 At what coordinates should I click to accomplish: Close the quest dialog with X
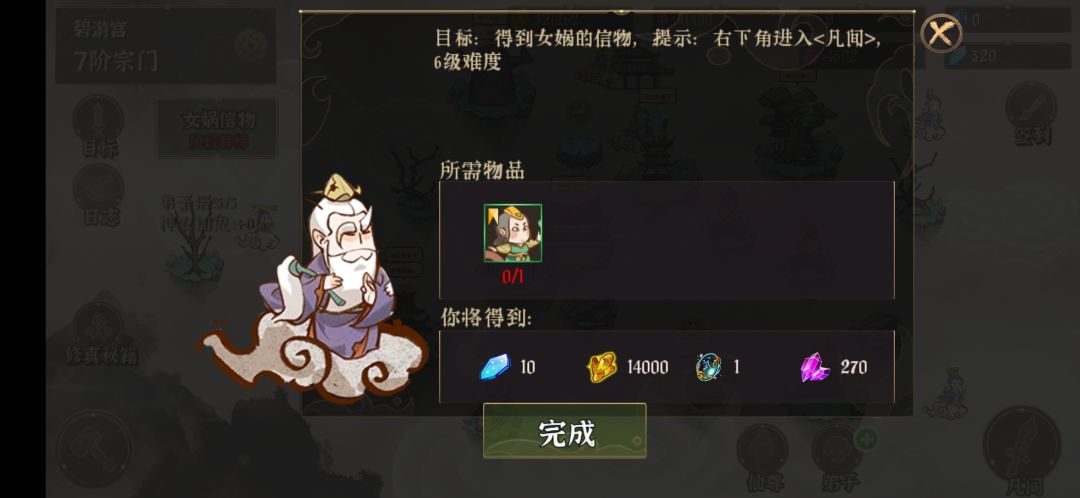click(x=941, y=33)
